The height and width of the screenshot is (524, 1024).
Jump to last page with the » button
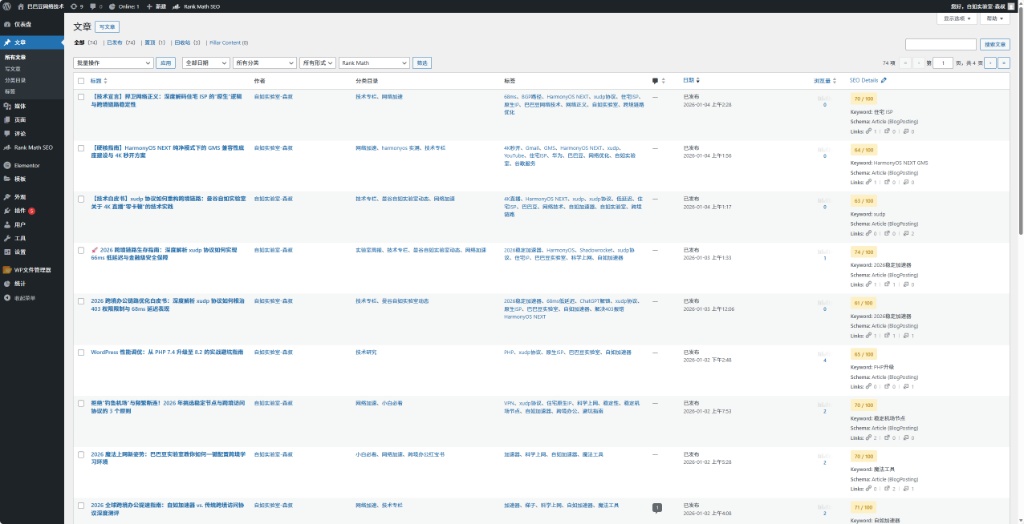(x=1004, y=63)
